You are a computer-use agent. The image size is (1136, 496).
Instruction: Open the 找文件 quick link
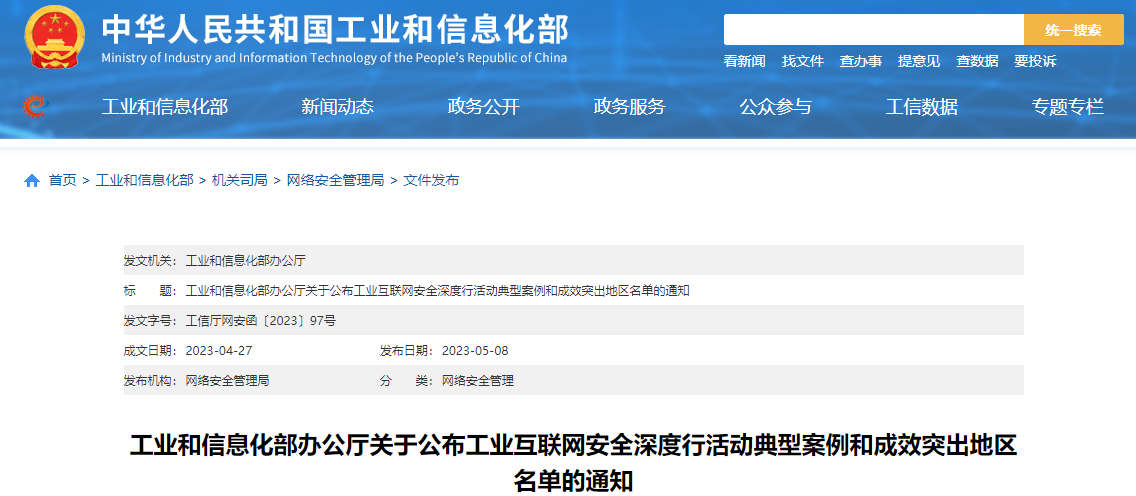click(803, 62)
